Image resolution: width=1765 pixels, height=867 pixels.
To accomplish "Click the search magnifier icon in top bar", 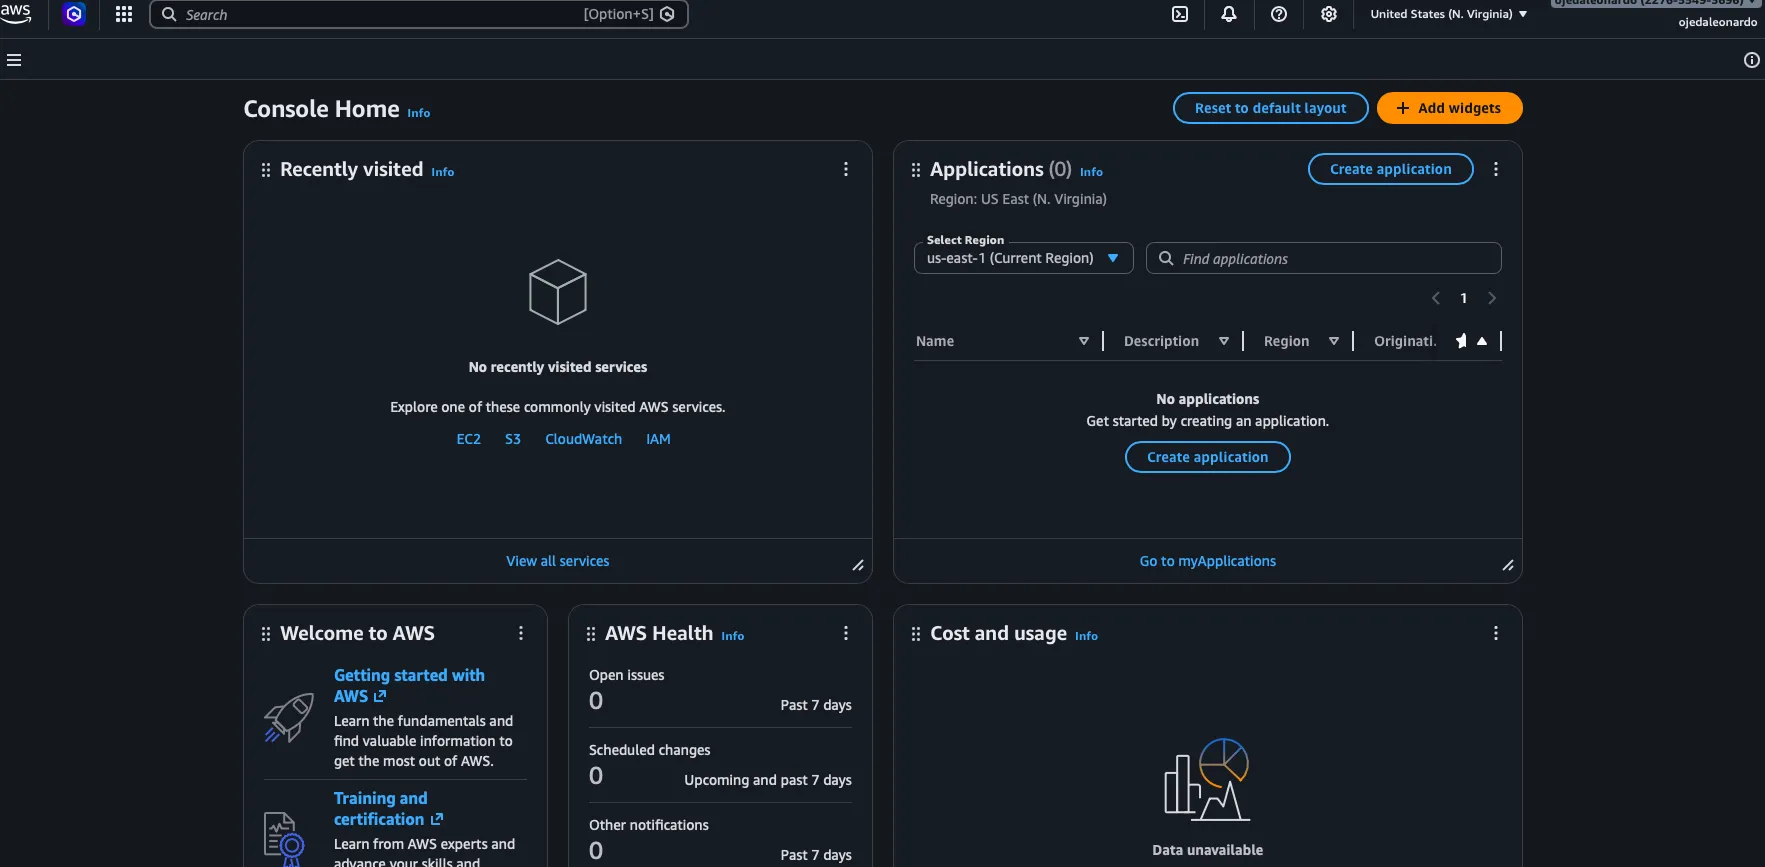I will (x=169, y=14).
